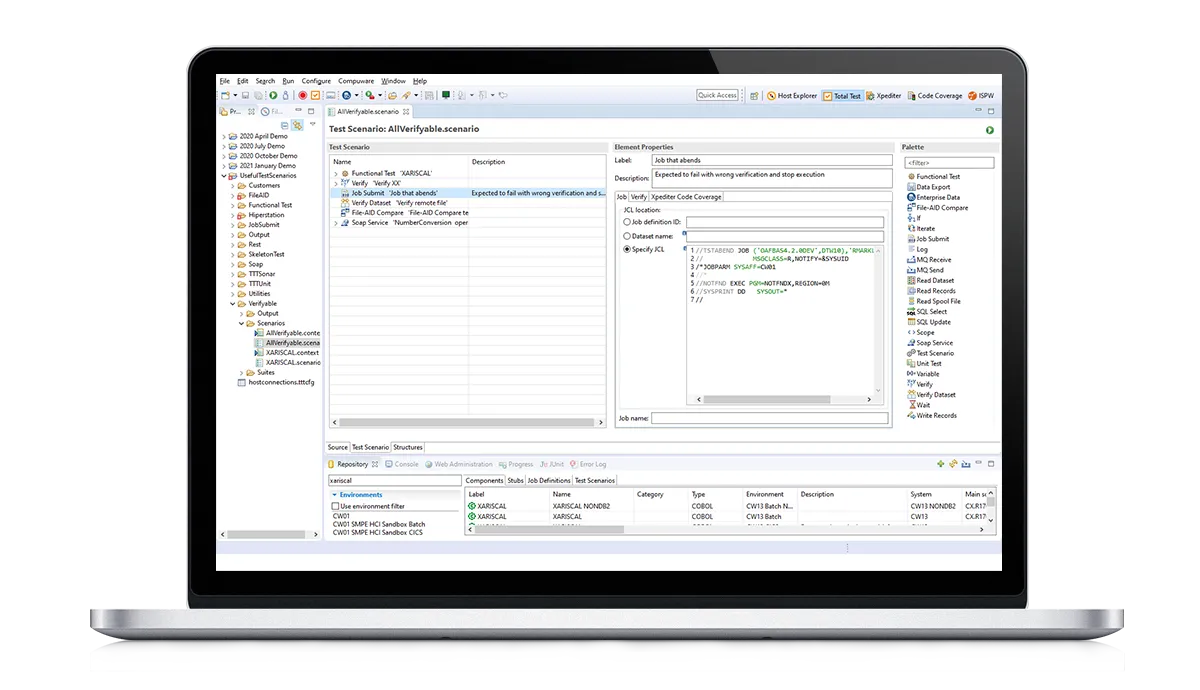The width and height of the screenshot is (1200, 690).
Task: Select Iterate in the Palette
Action: point(921,229)
